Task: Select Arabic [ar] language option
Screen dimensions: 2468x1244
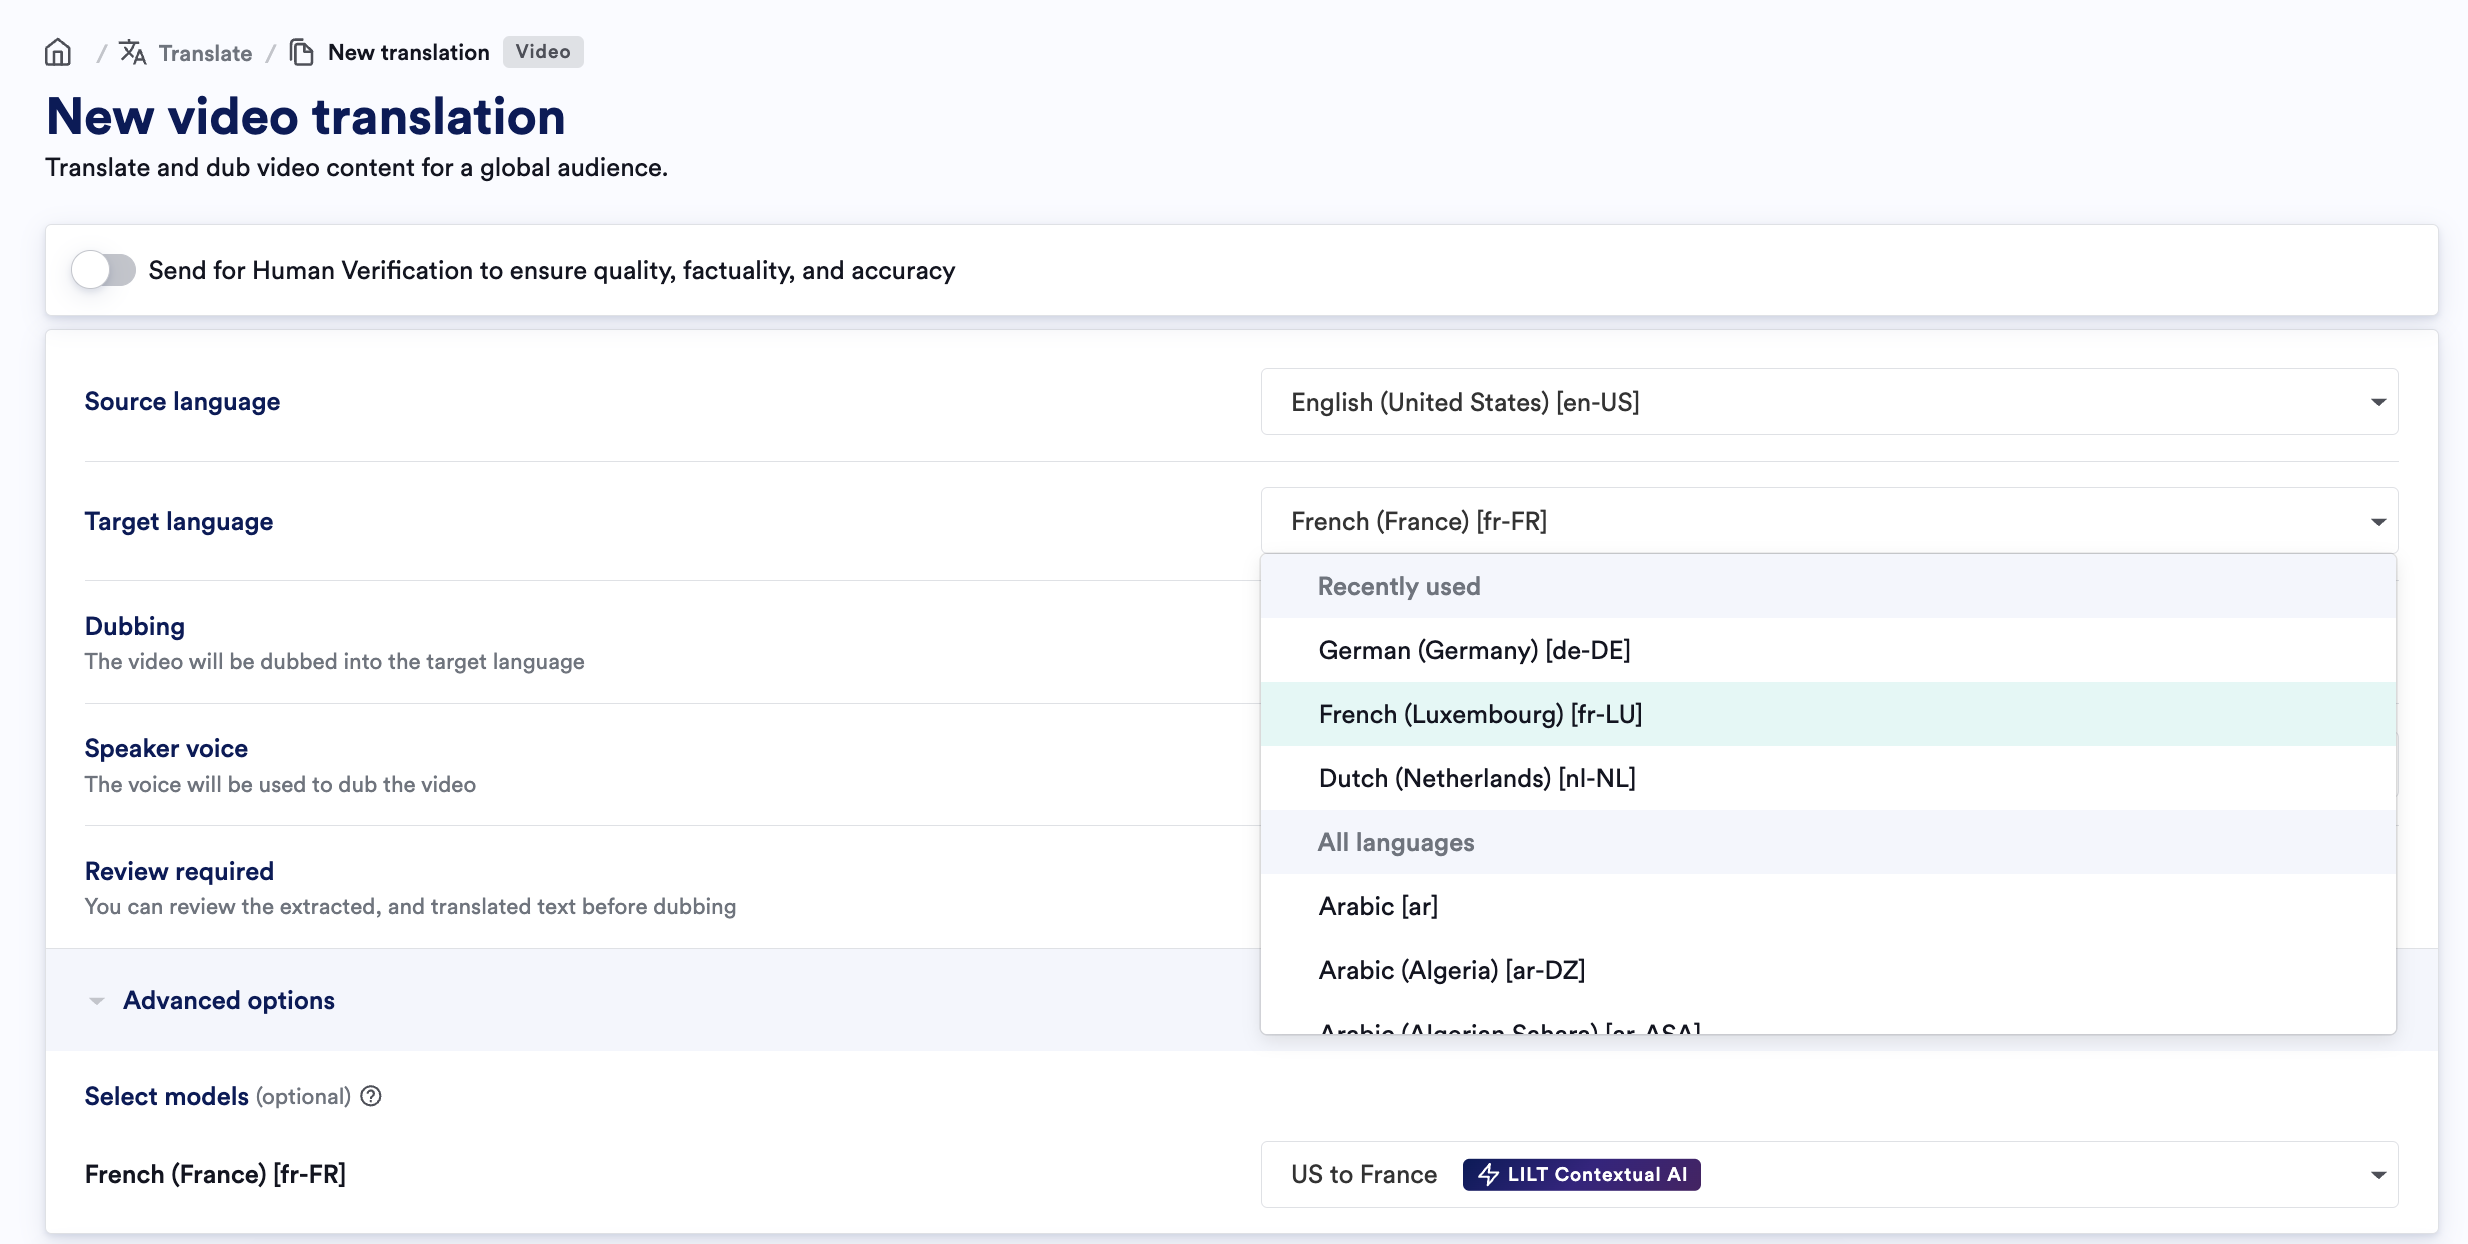Action: point(1378,906)
